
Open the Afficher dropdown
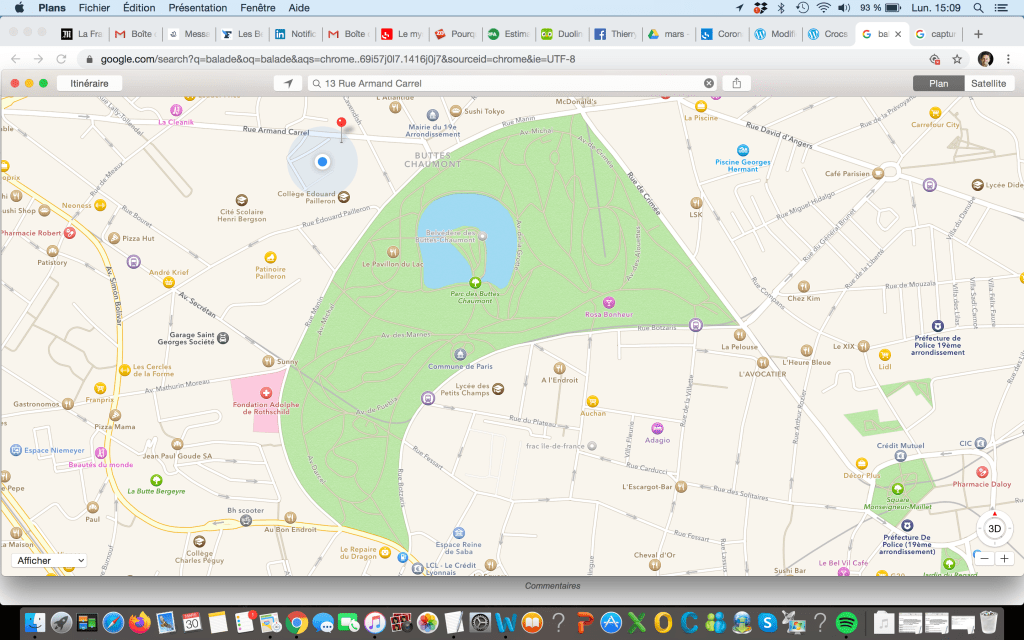(48, 561)
